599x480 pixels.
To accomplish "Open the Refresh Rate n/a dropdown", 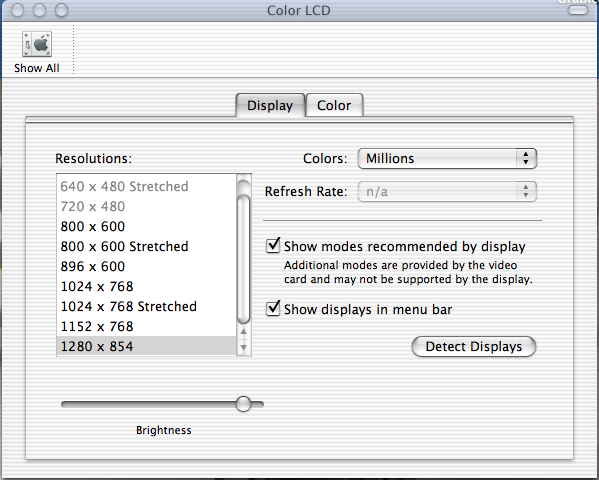I will pos(447,191).
